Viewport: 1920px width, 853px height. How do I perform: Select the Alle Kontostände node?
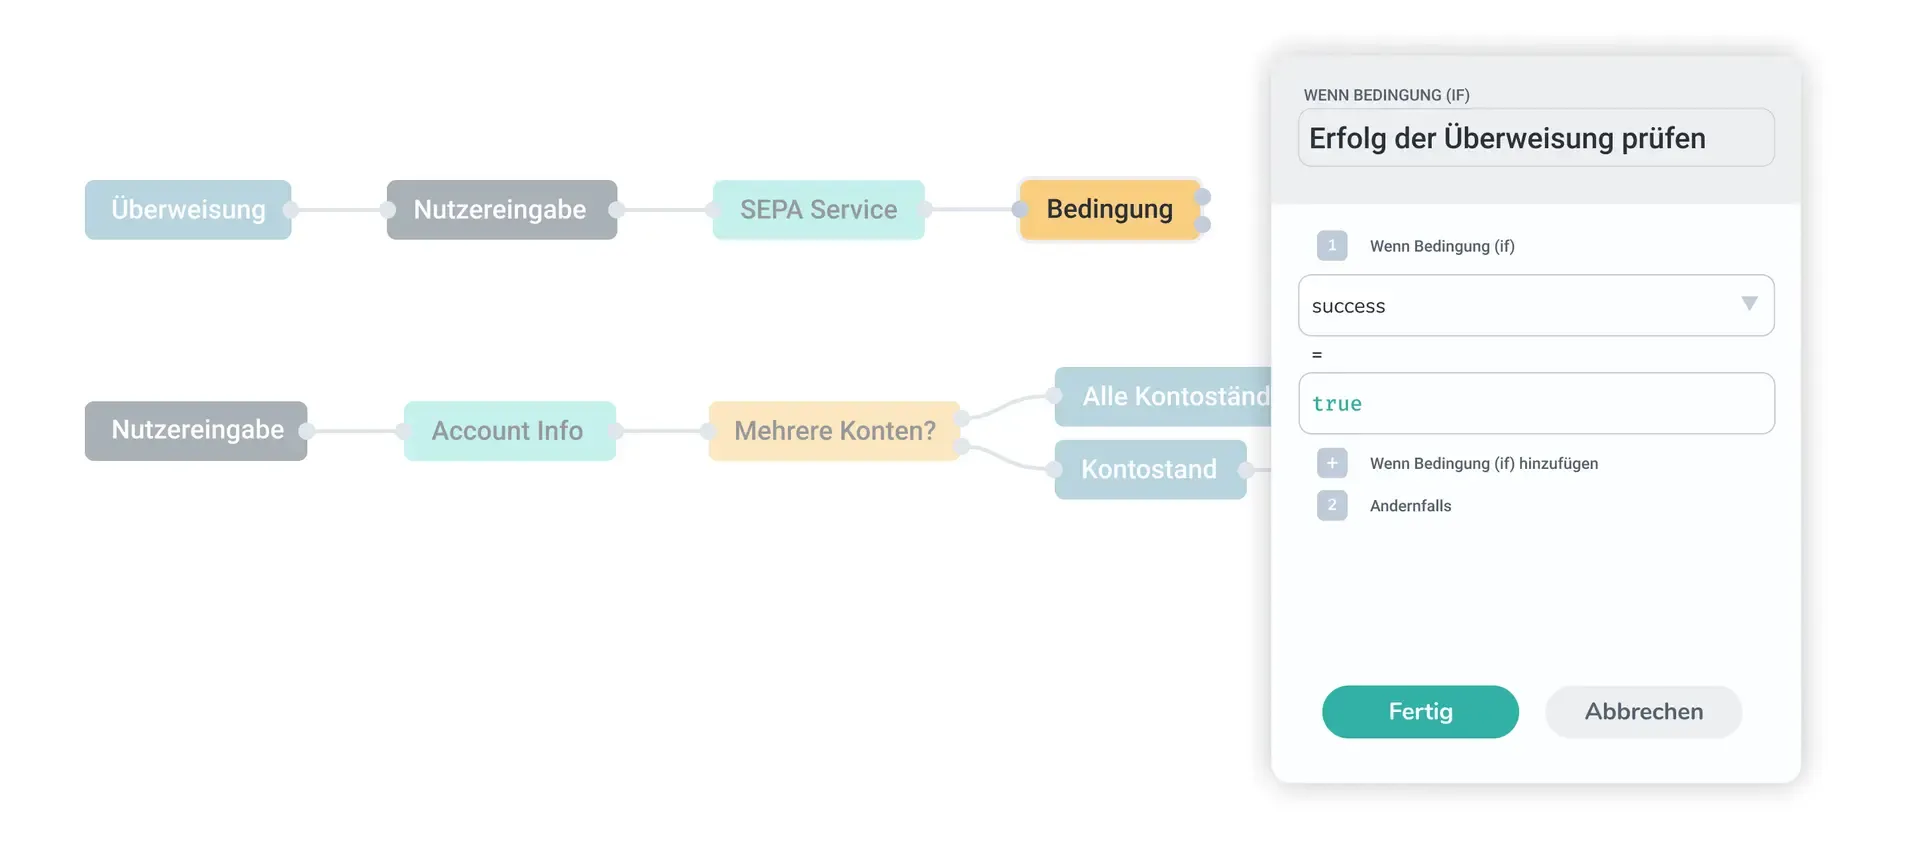pos(1164,397)
